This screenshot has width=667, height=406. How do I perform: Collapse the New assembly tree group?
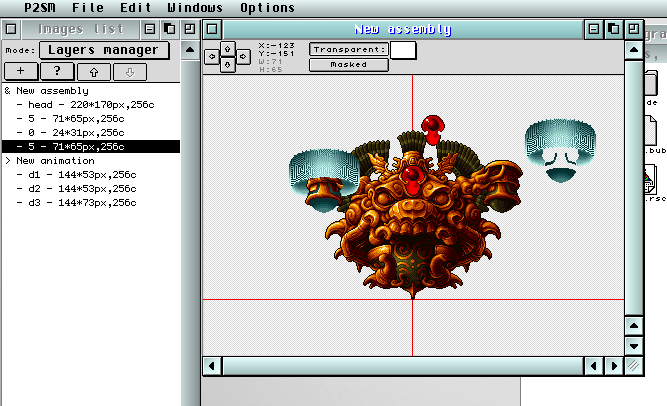(8, 91)
